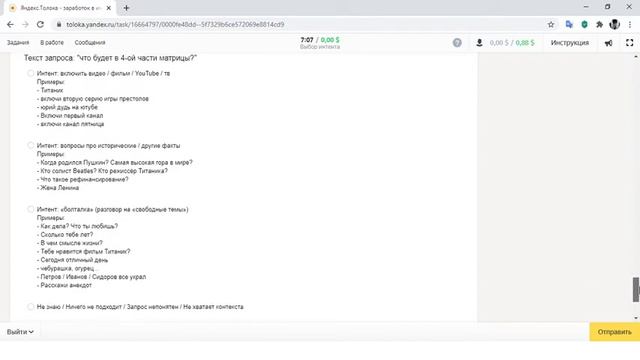Viewport: 640px width, 360px height.
Task: Select intent "вопросы про исторические / другие факты"
Action: pos(31,145)
